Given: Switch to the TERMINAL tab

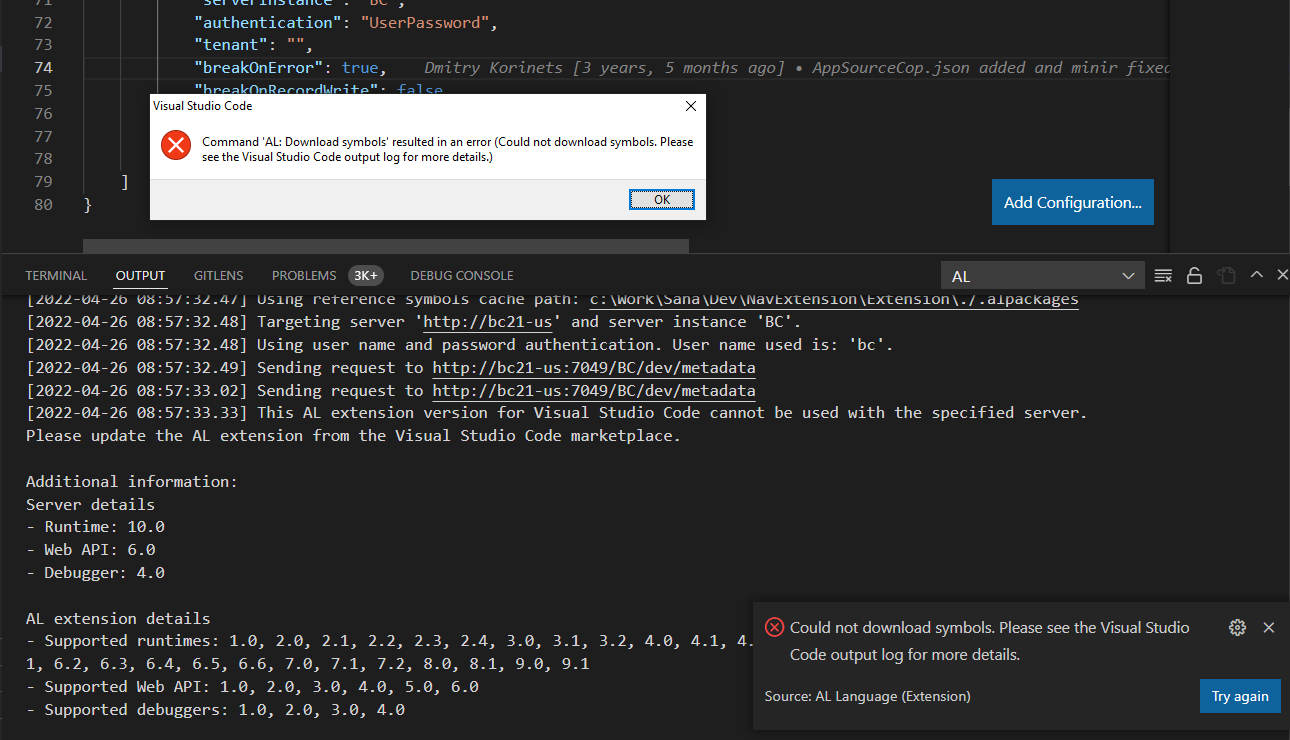Looking at the screenshot, I should click(56, 275).
